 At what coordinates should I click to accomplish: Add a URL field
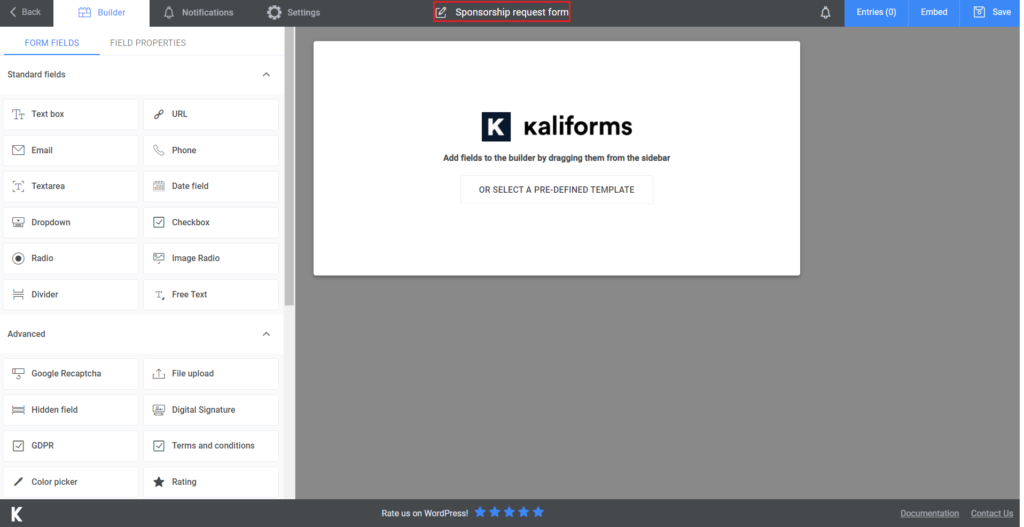tap(211, 114)
